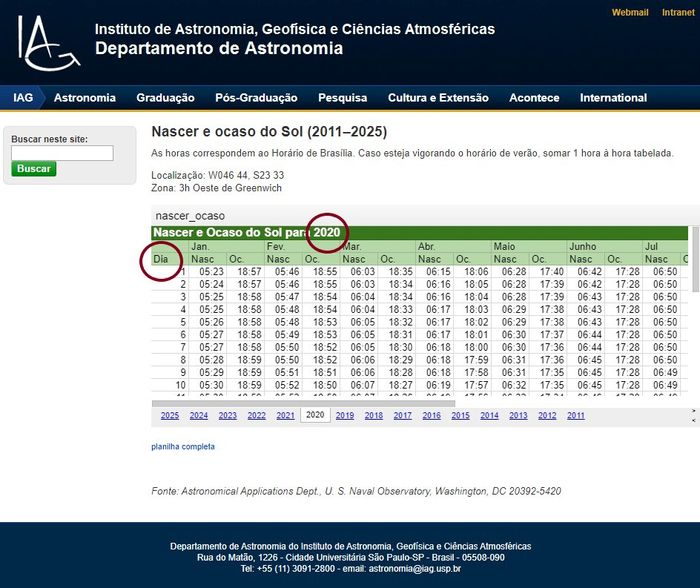The height and width of the screenshot is (588, 700).
Task: Switch to the 2016 sheet tab
Action: click(432, 416)
